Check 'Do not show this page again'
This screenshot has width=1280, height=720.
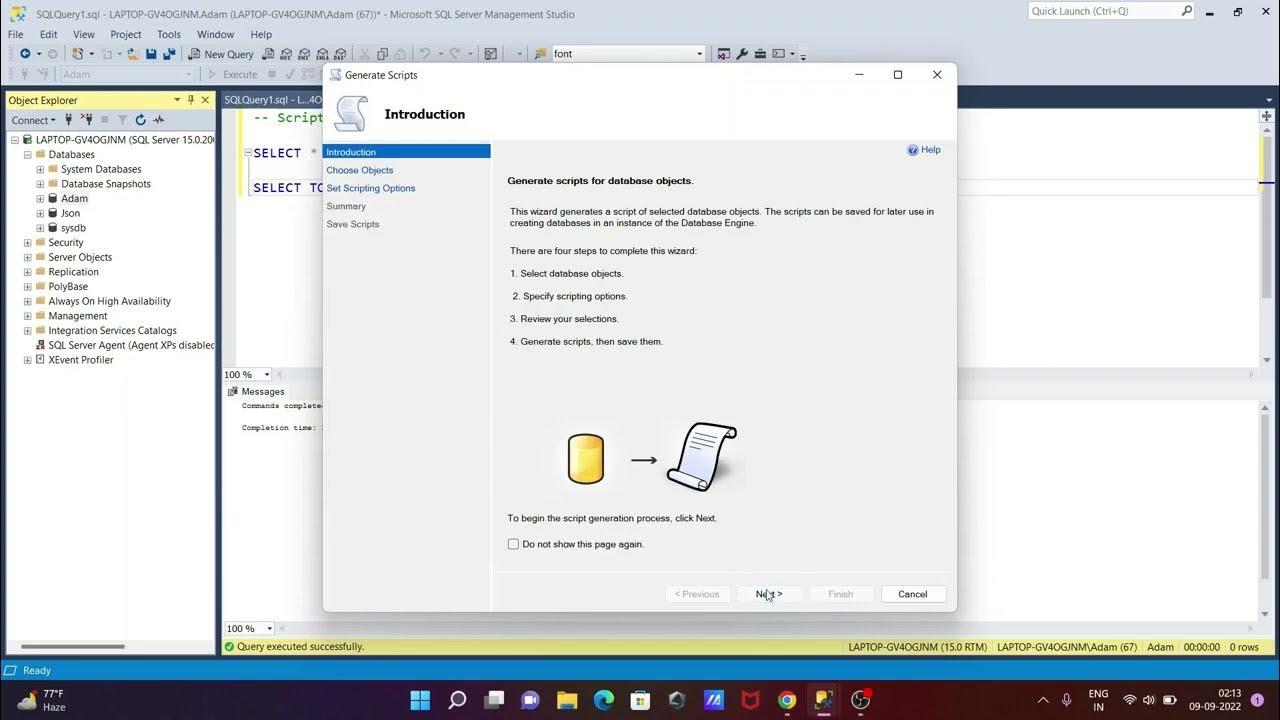click(x=513, y=544)
